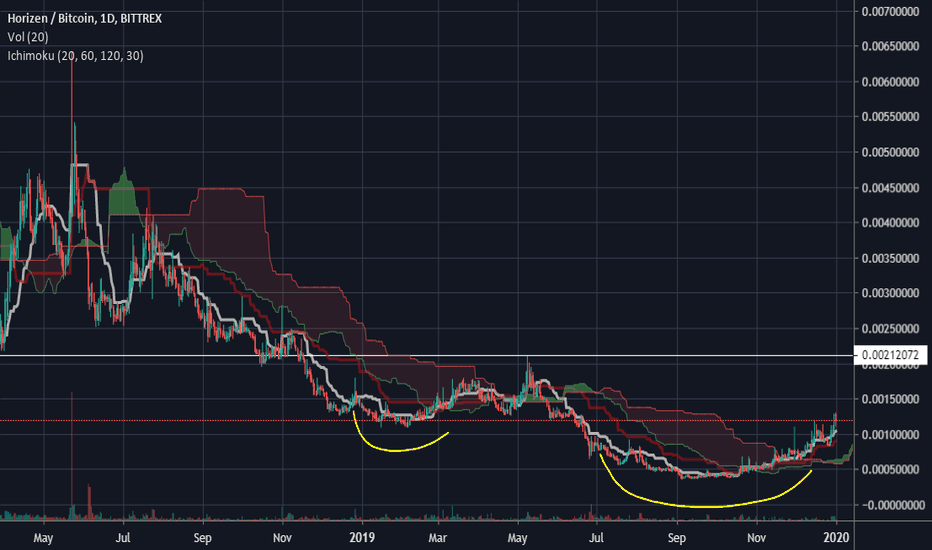Click the 0.00450000 price axis label
932x550 pixels.
coord(890,188)
